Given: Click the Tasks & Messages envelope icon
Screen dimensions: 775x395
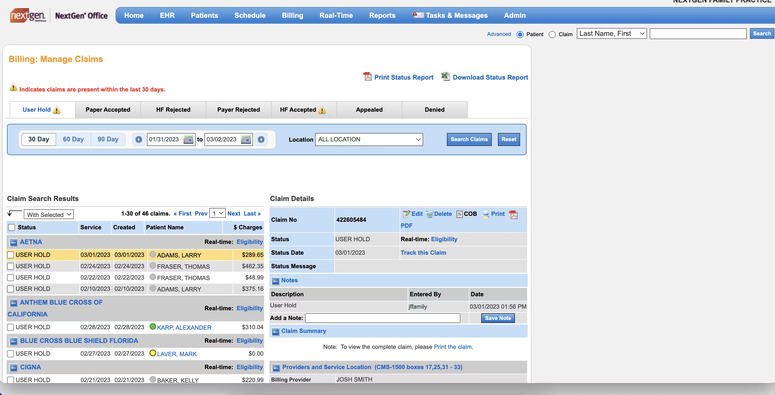Looking at the screenshot, I should pyautogui.click(x=418, y=15).
